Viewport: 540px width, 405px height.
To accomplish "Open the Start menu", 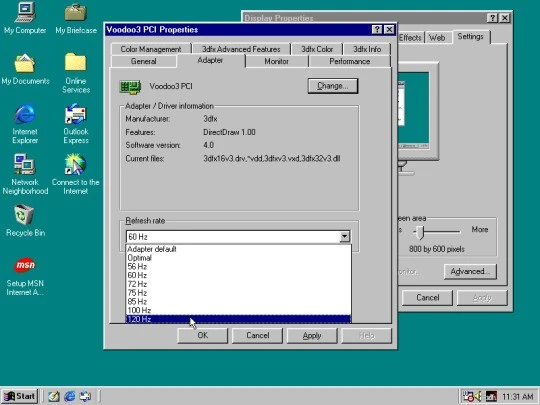I will pos(20,396).
